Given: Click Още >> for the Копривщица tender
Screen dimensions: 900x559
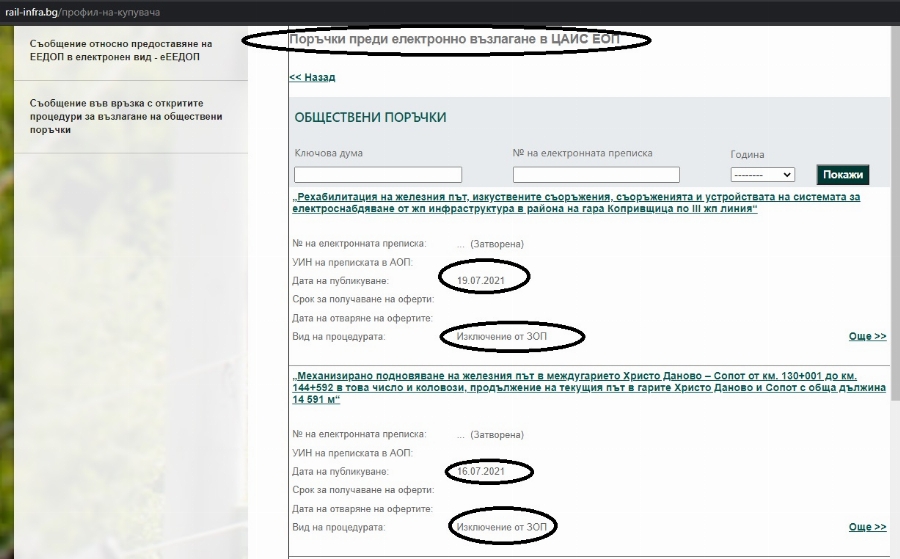Looking at the screenshot, I should (x=867, y=336).
